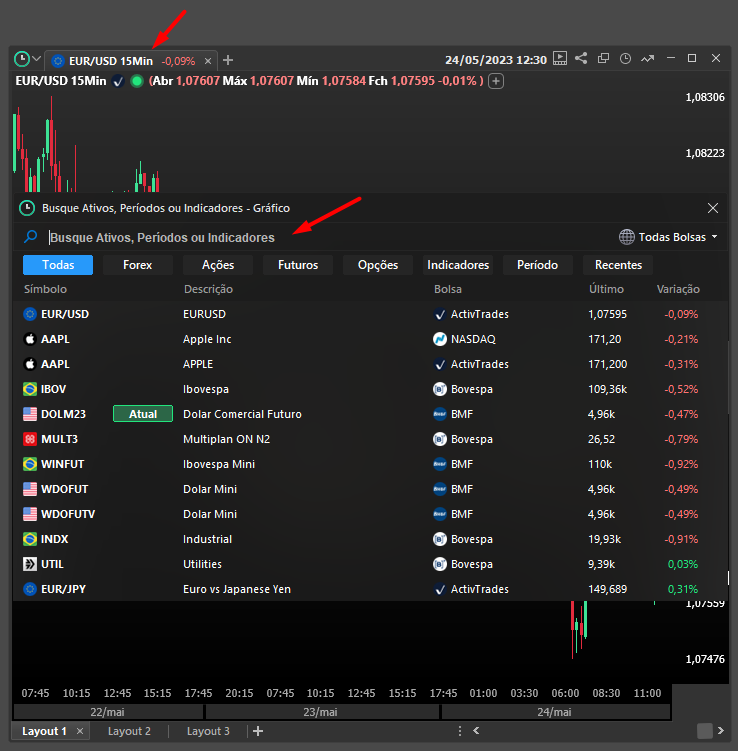Image resolution: width=738 pixels, height=751 pixels.
Task: Click the share icon in the chart toolbar
Action: pos(581,59)
